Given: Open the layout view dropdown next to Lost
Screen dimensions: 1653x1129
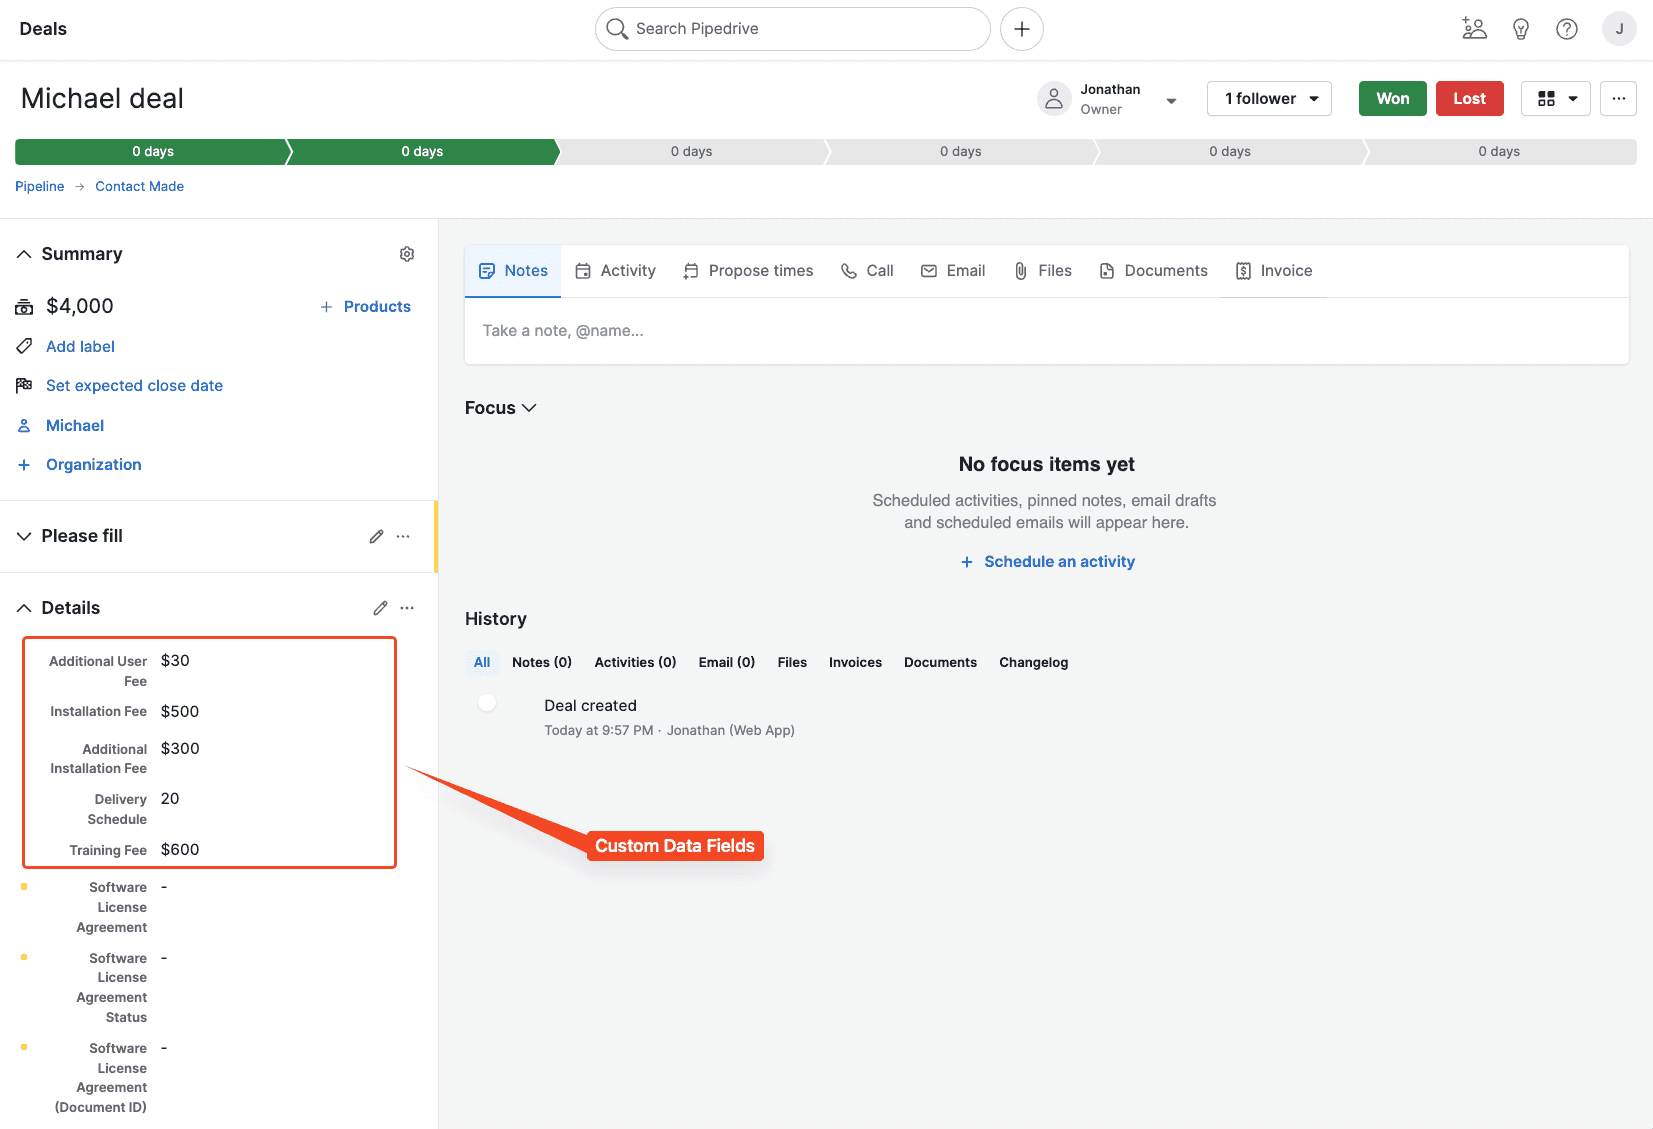Looking at the screenshot, I should [x=1555, y=98].
